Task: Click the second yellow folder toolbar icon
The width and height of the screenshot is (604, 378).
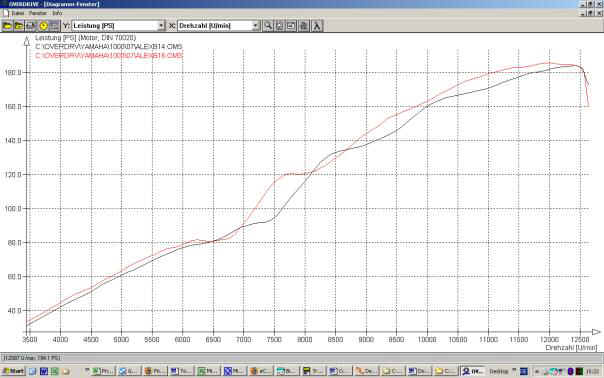Action: pyautogui.click(x=19, y=26)
